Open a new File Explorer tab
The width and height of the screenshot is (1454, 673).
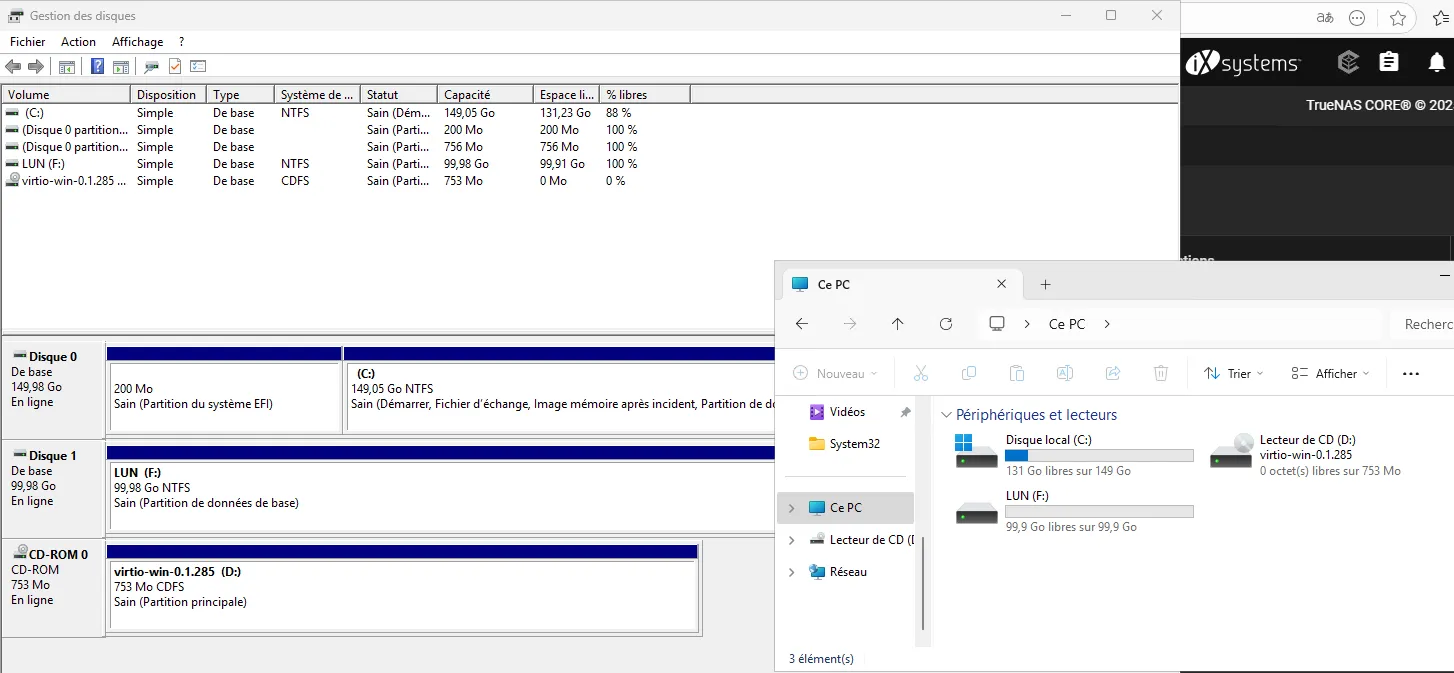pyautogui.click(x=1045, y=284)
